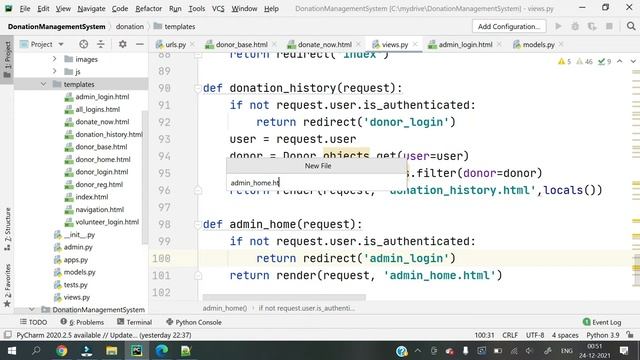This screenshot has width=640, height=360.
Task: Open the VCS menu
Action: point(218,9)
